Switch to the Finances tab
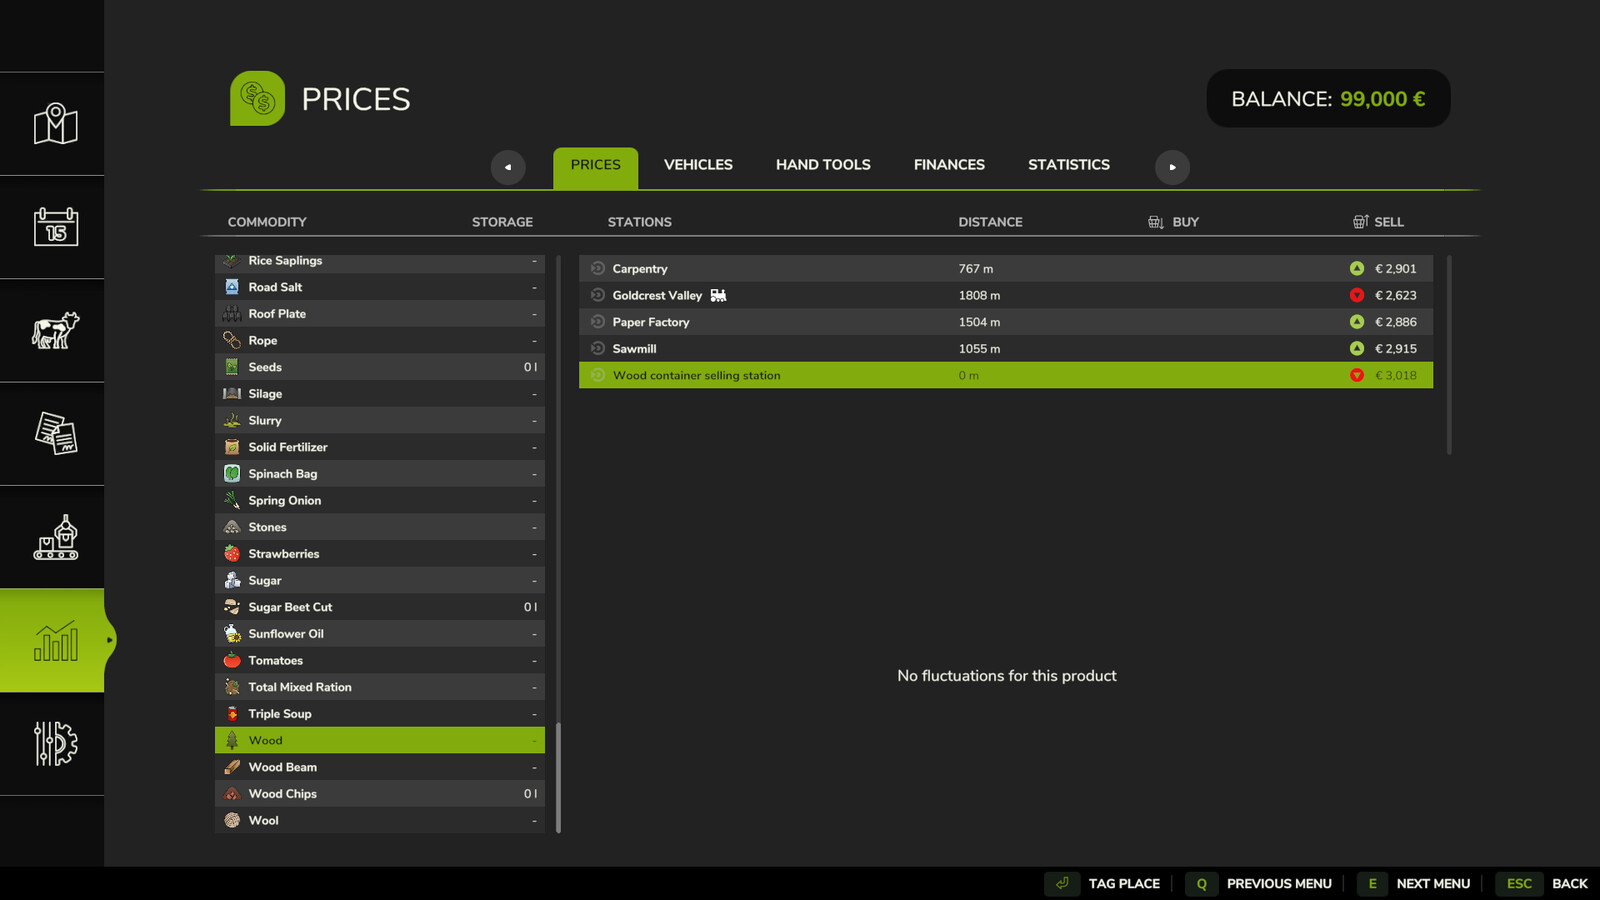The image size is (1600, 900). (949, 165)
